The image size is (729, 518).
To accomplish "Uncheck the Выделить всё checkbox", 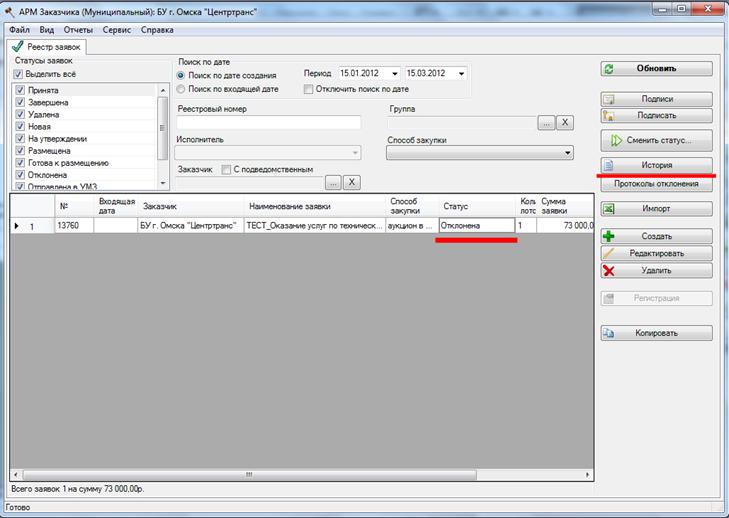I will pyautogui.click(x=18, y=74).
